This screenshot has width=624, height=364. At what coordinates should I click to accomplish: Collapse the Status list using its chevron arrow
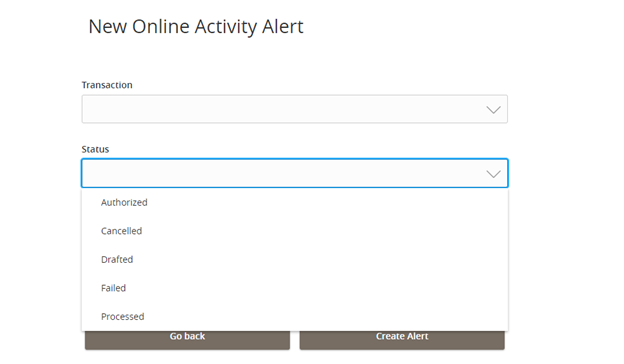pyautogui.click(x=493, y=174)
